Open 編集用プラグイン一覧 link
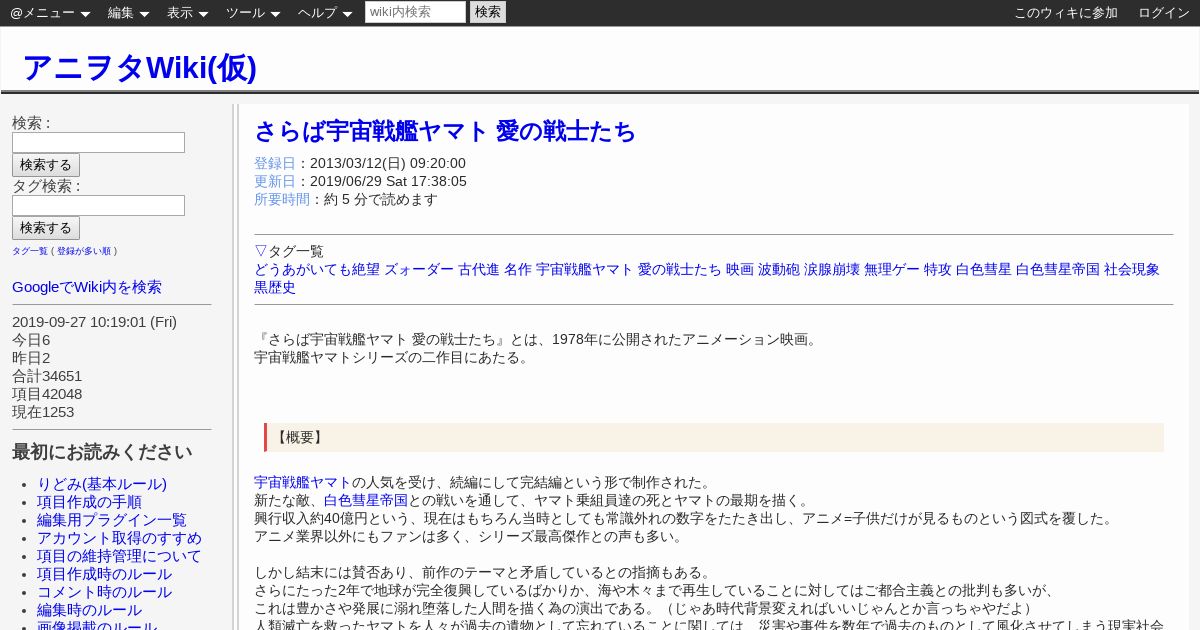Image resolution: width=1200 pixels, height=630 pixels. 112,520
